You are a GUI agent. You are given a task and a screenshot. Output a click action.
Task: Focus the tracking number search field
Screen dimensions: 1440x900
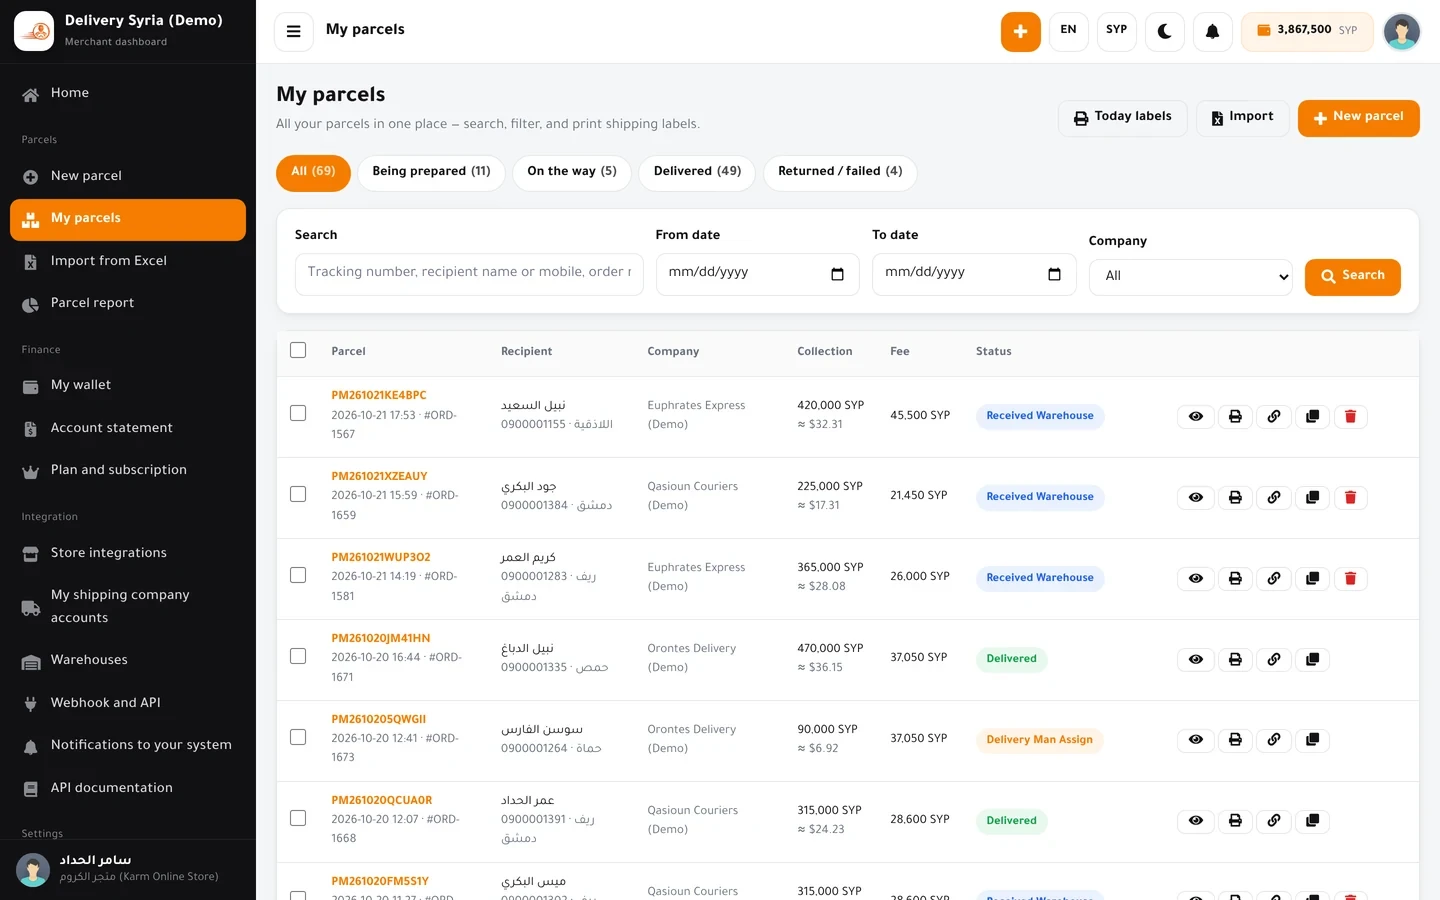click(469, 273)
